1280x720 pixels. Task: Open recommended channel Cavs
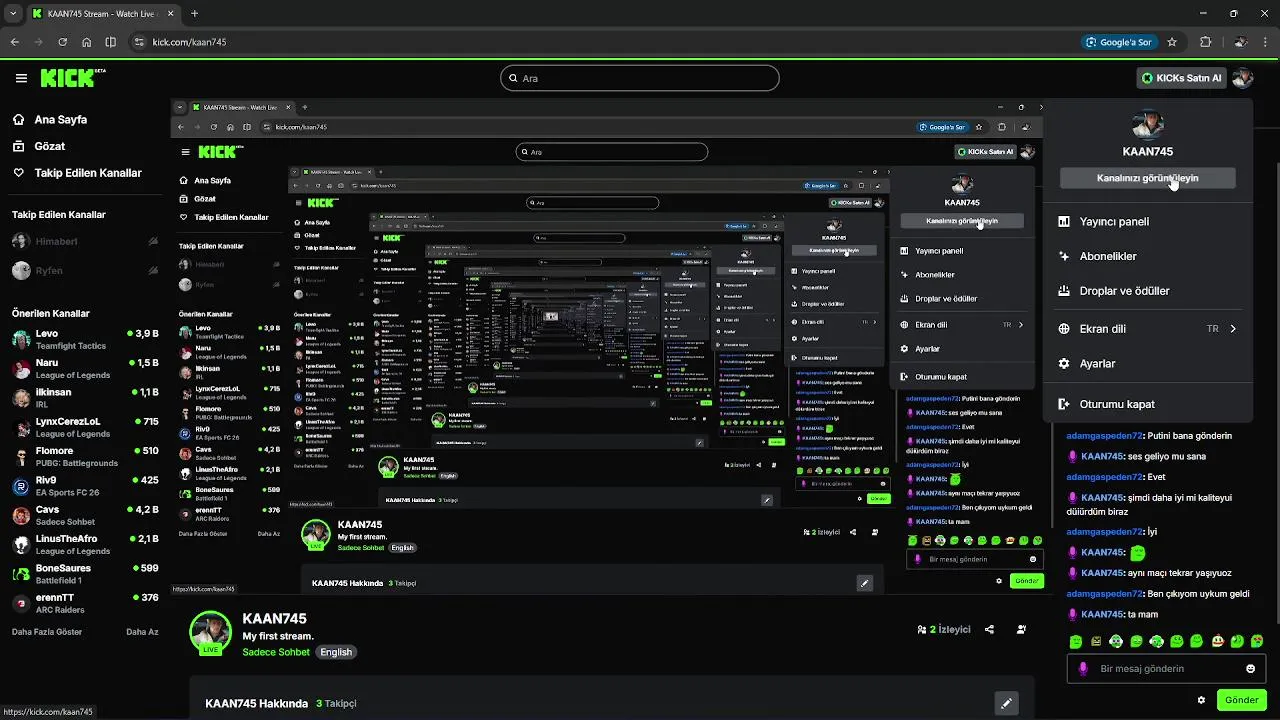click(85, 515)
